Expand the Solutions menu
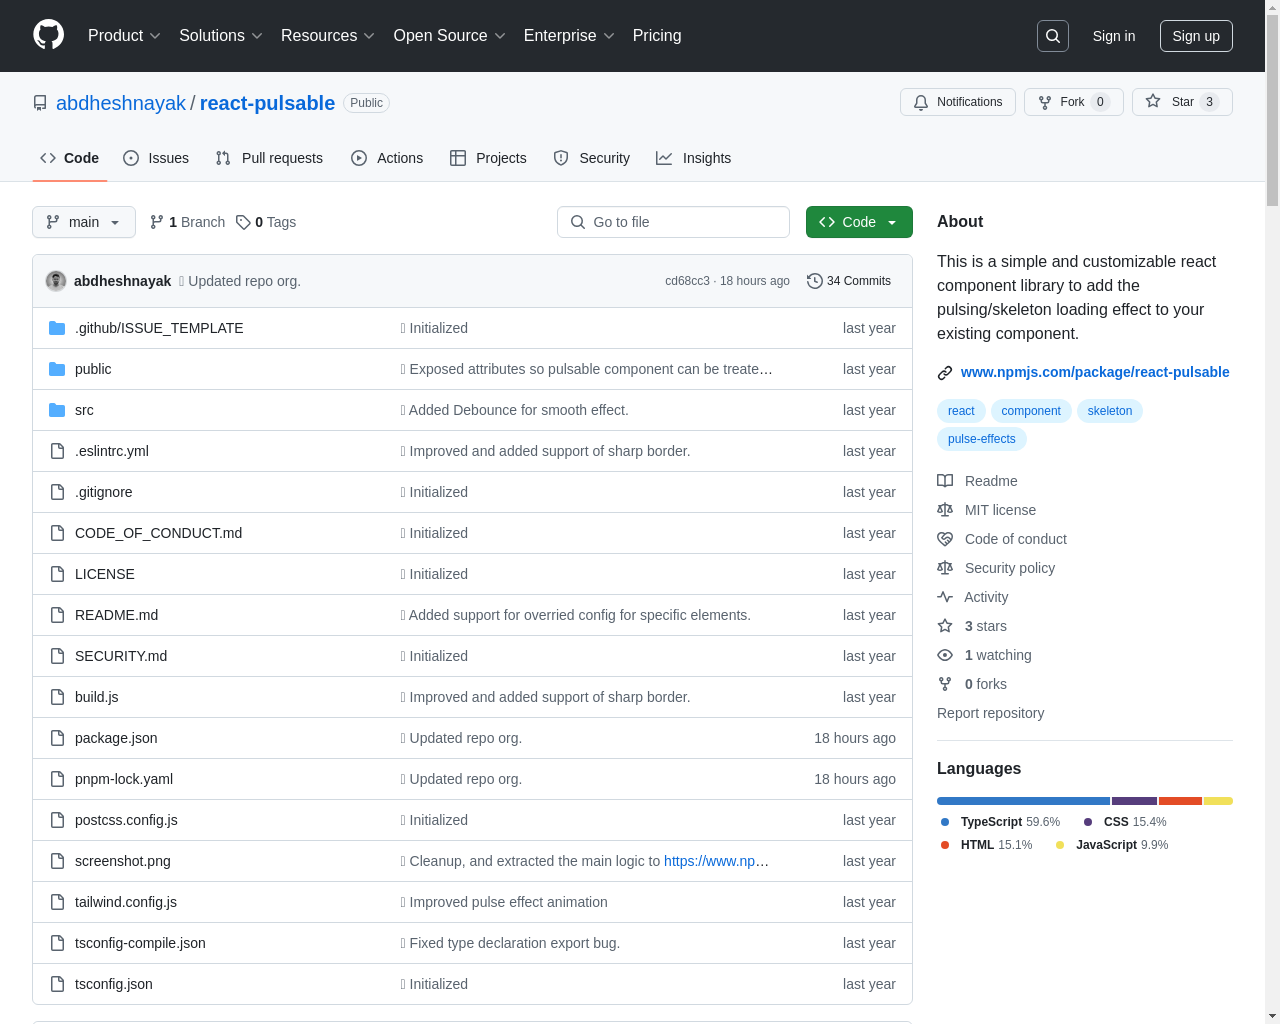 221,36
